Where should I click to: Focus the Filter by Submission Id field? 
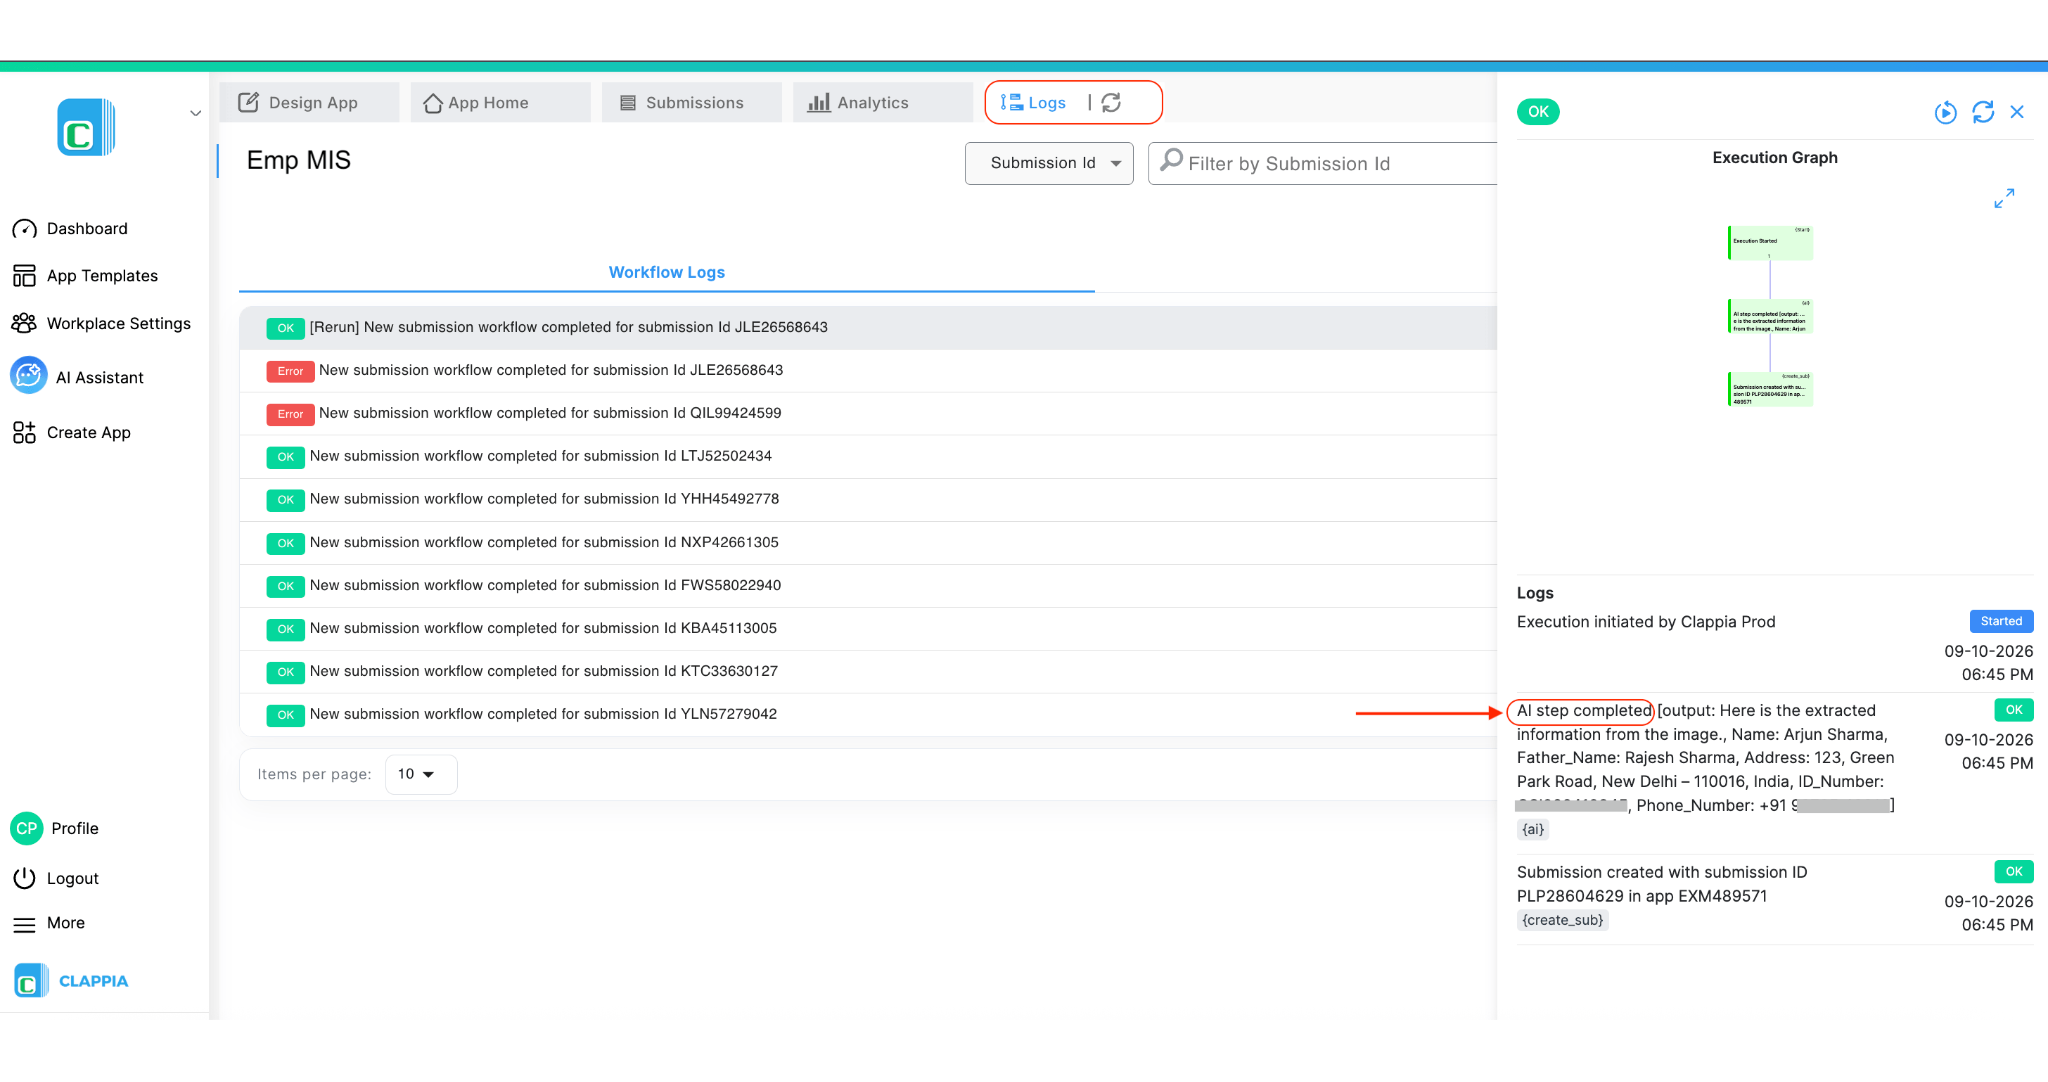coord(1325,164)
